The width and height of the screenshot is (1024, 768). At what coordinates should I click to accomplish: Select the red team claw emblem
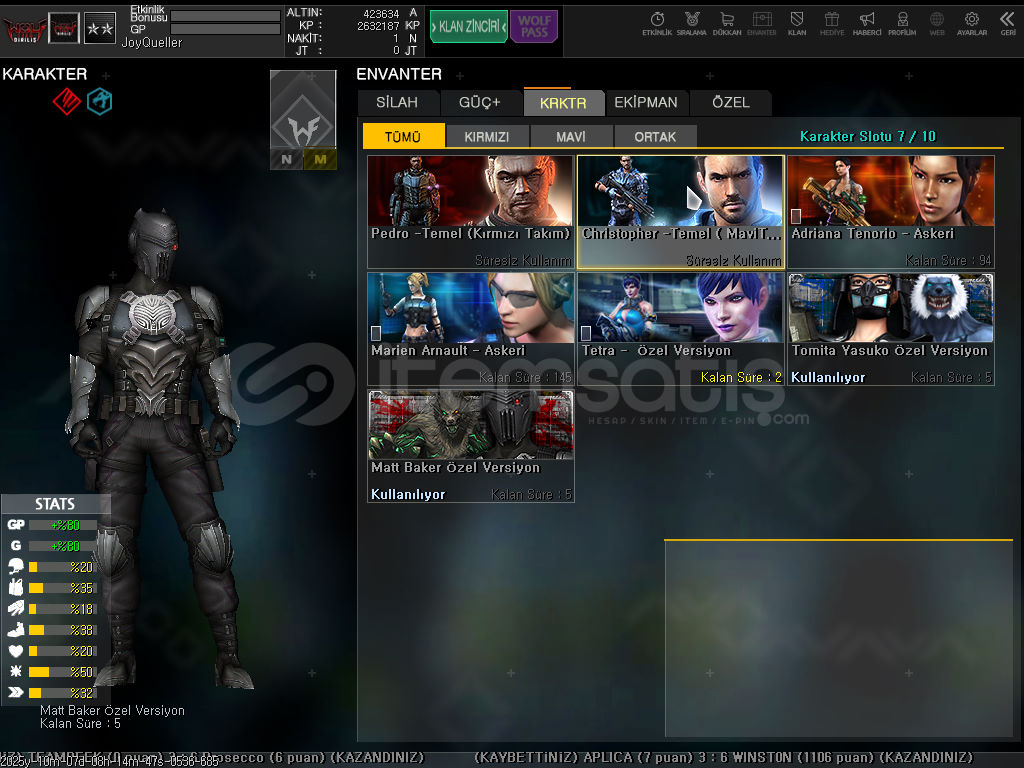click(66, 100)
